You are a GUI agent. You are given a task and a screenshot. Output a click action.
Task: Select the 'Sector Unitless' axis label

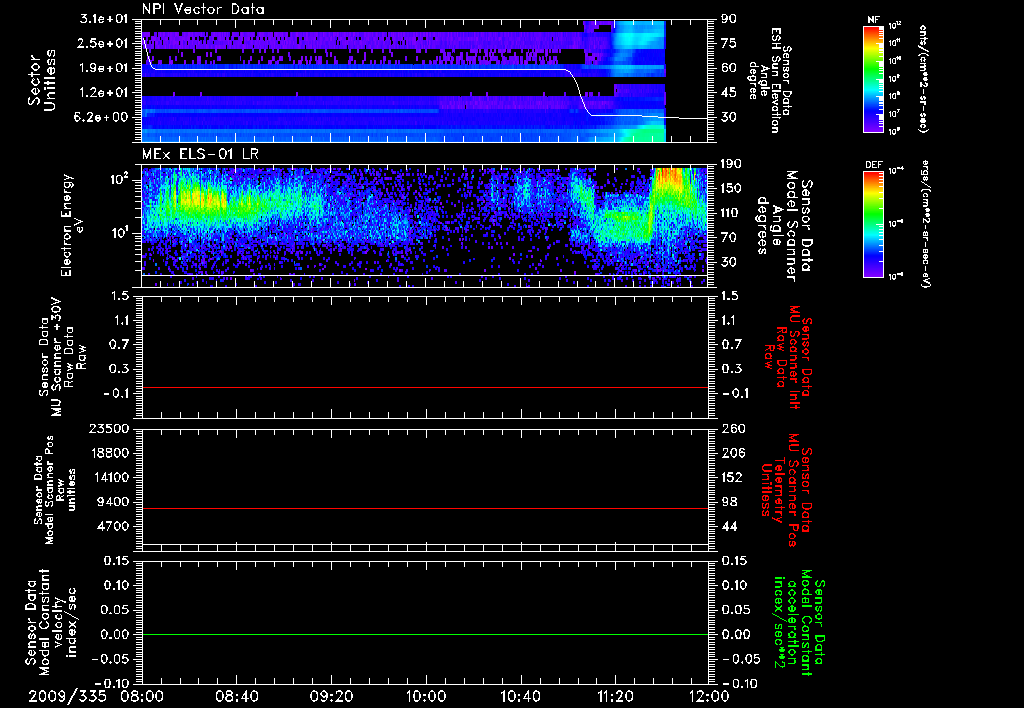click(x=42, y=80)
